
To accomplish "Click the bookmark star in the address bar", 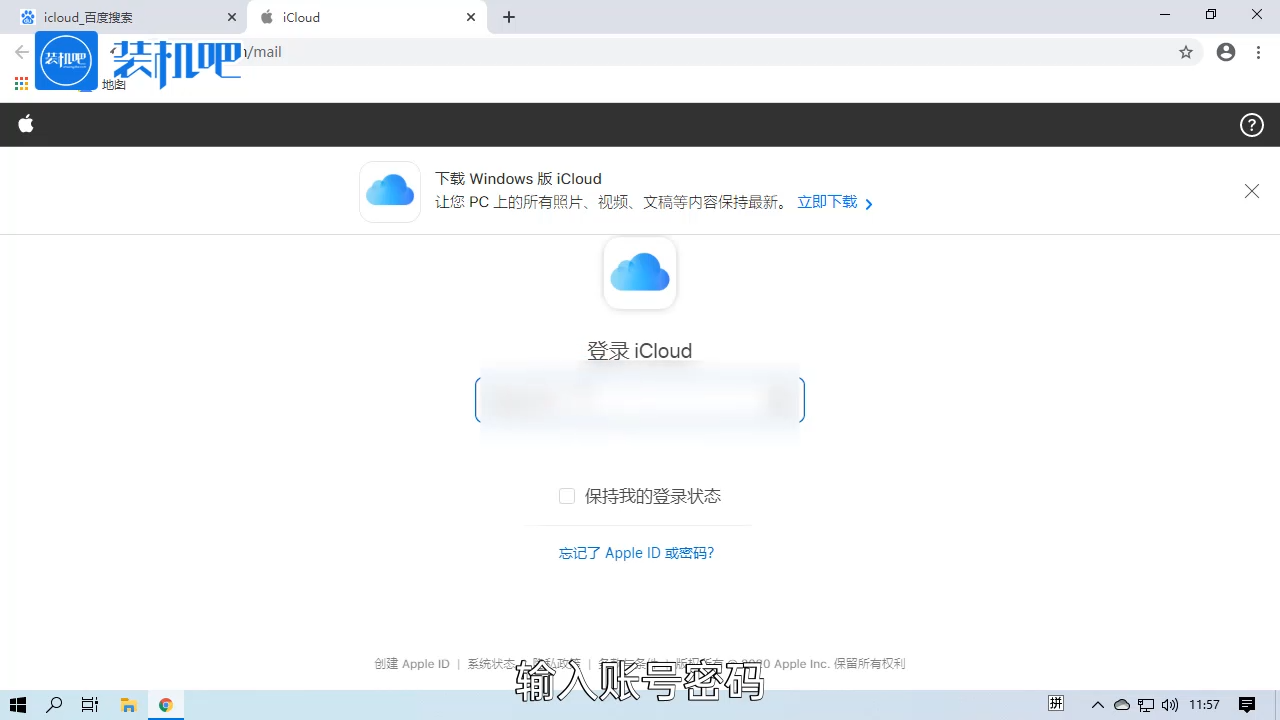I will click(1185, 52).
